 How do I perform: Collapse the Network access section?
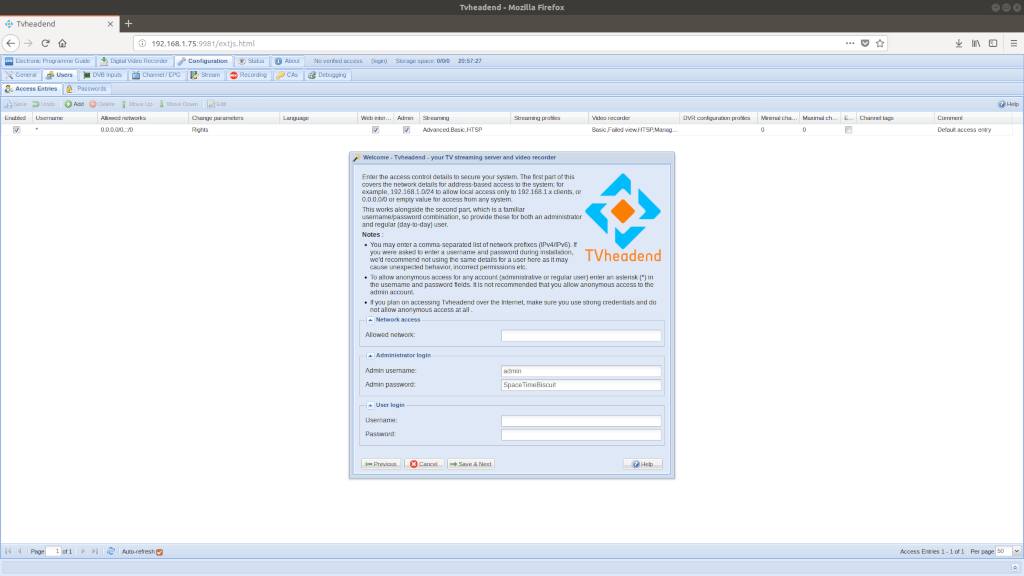(370, 319)
